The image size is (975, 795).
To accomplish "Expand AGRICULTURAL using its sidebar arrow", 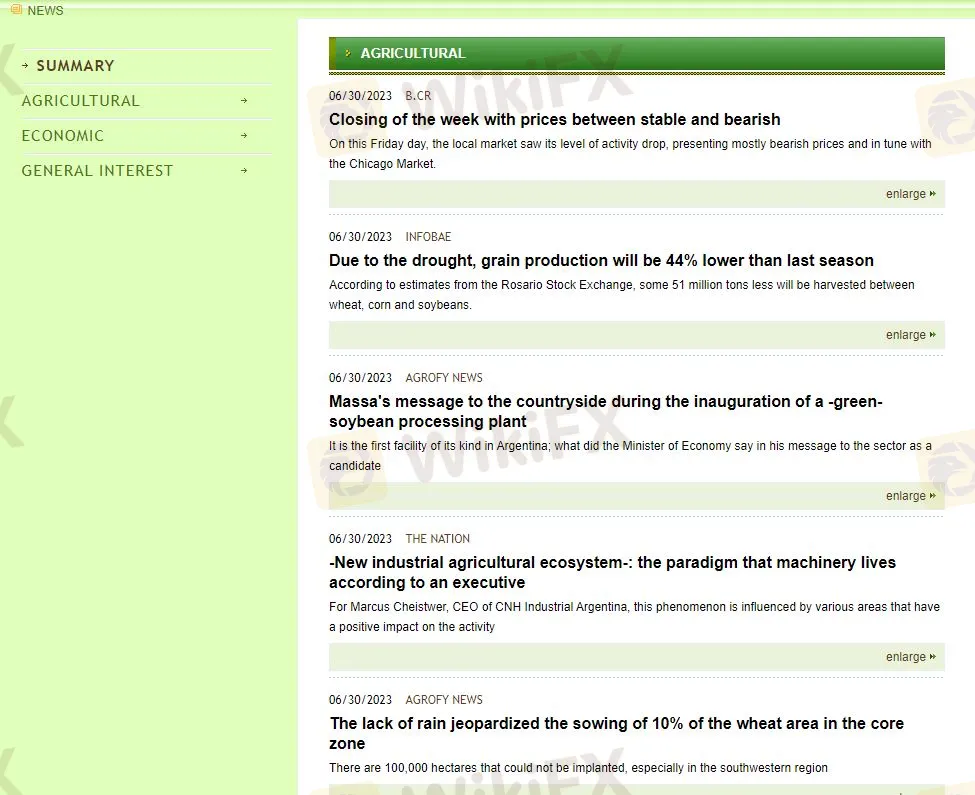I will 244,100.
